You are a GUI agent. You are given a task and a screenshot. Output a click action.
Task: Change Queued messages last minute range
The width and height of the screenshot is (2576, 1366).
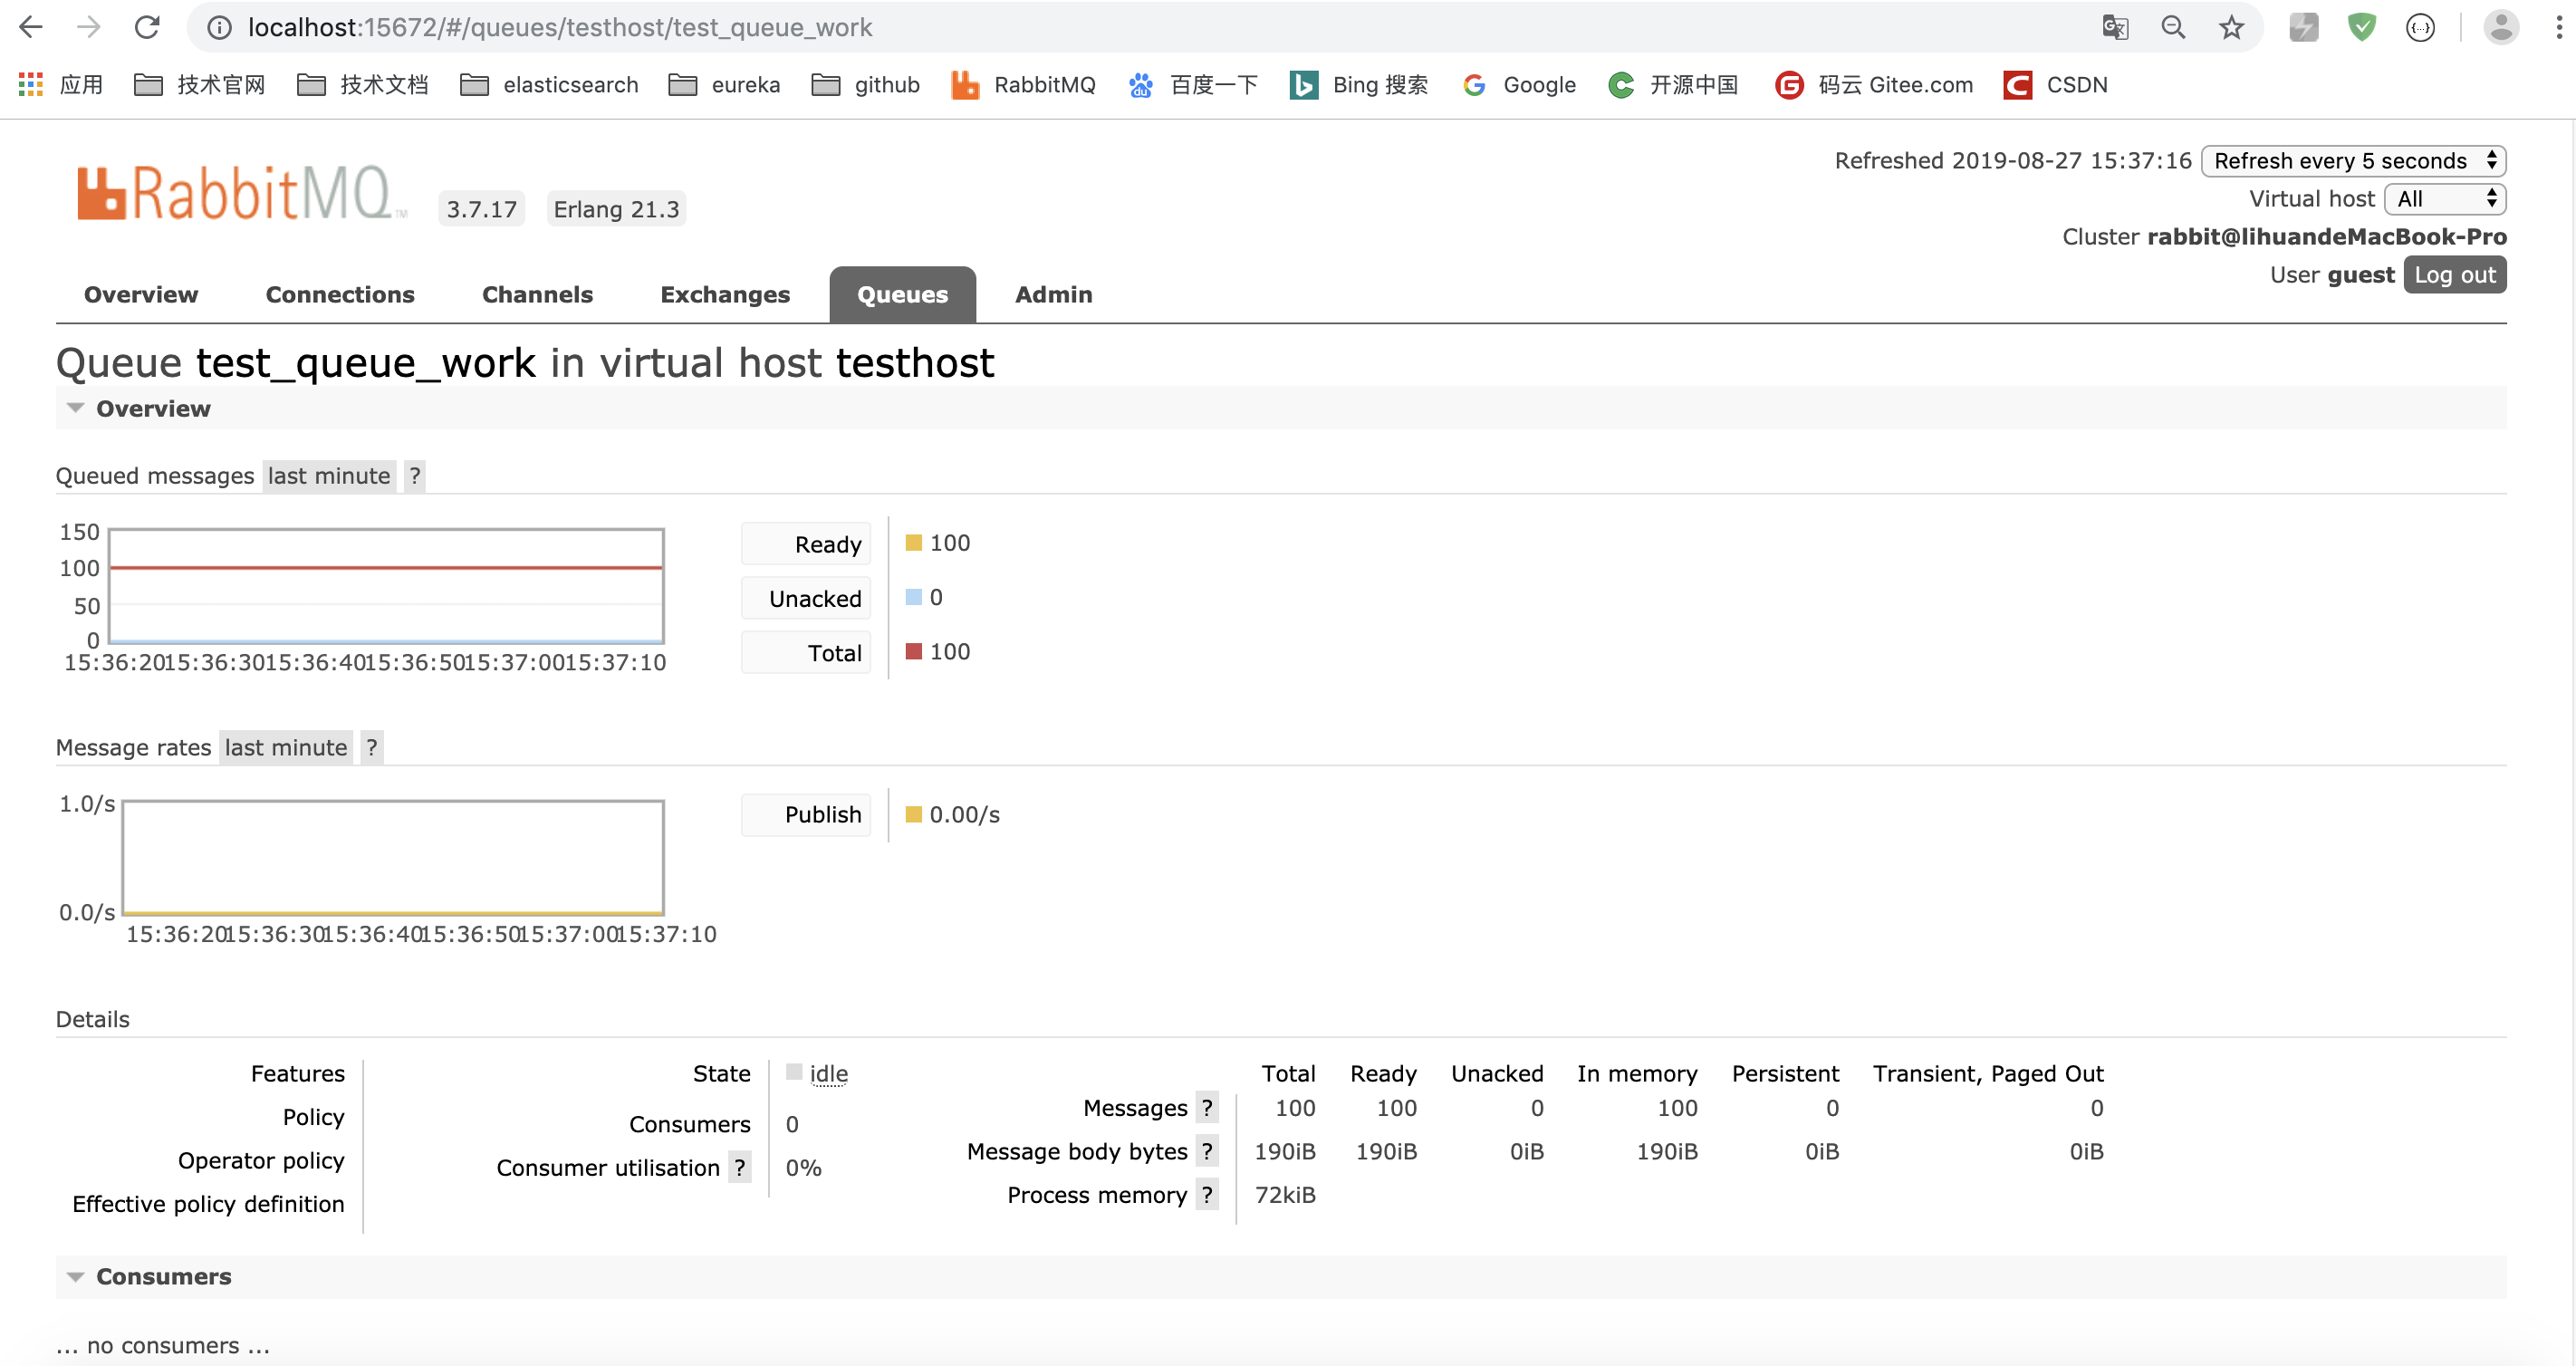pos(329,476)
